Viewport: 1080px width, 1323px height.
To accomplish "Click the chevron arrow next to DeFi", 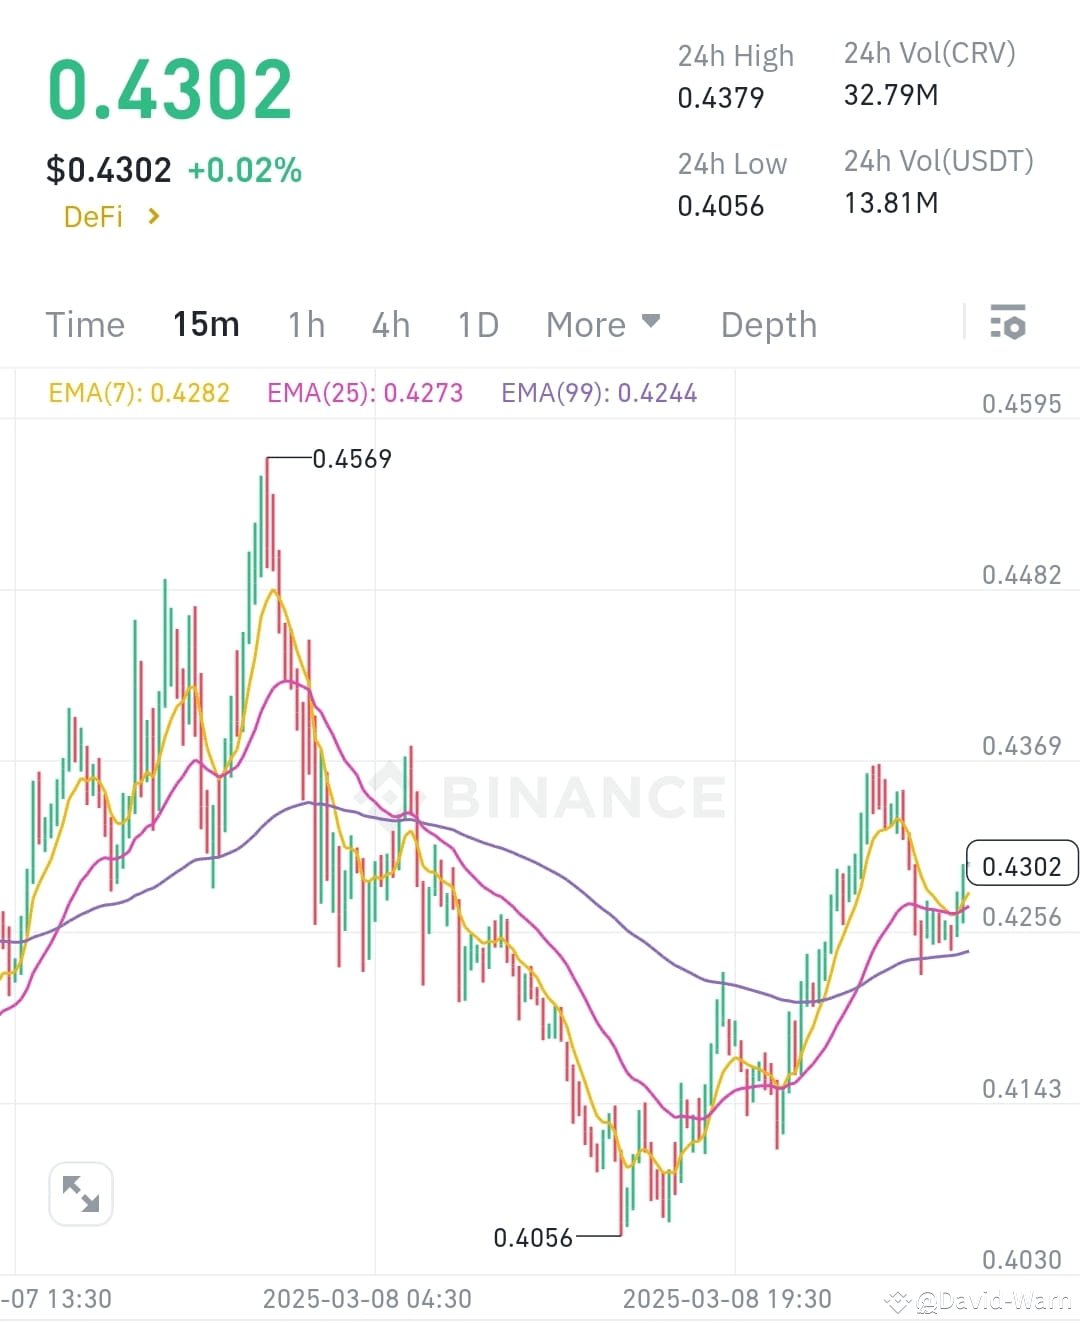I will click(154, 216).
